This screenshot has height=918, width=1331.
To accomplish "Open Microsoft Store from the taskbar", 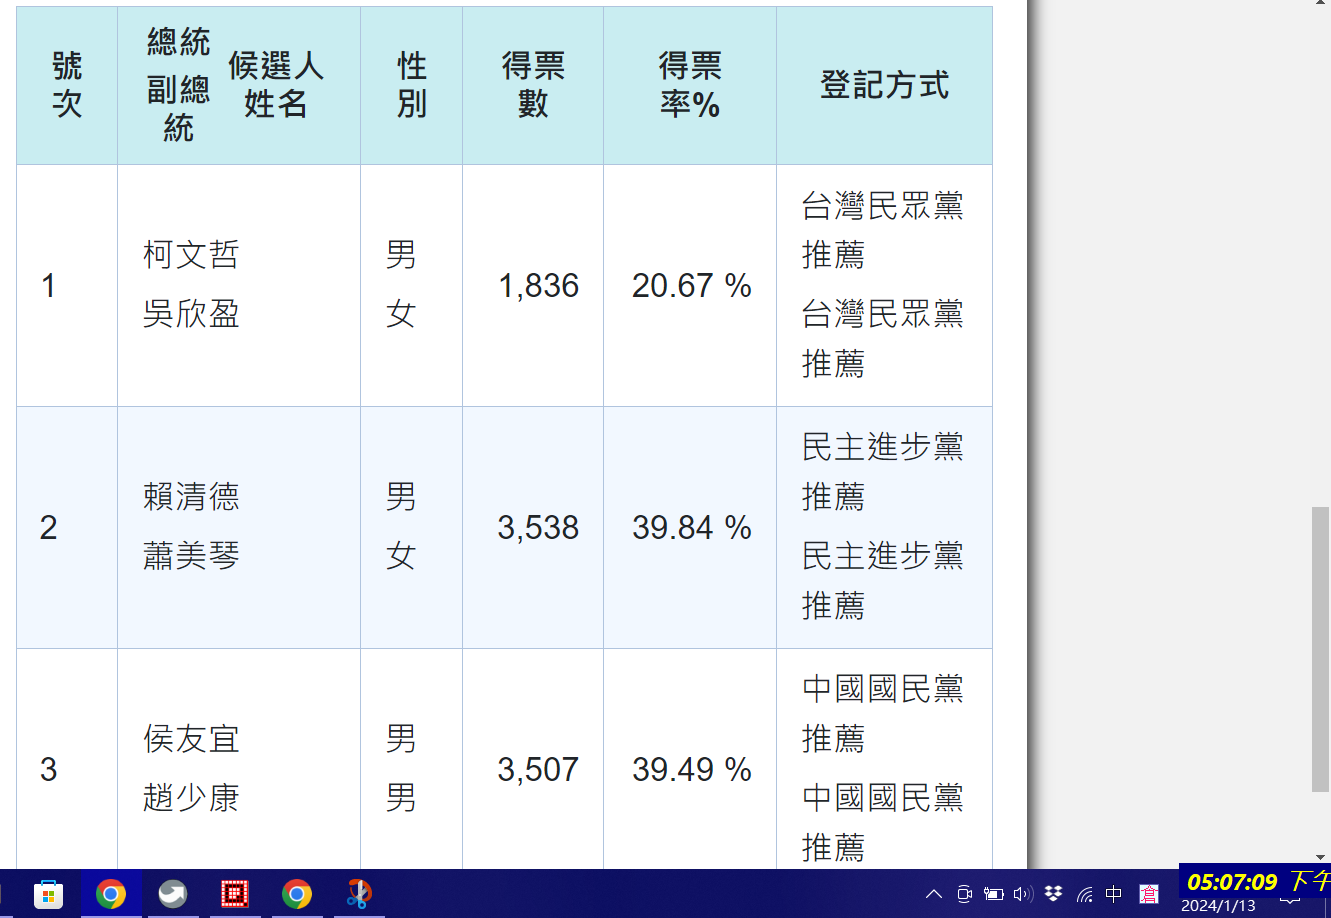I will (48, 894).
